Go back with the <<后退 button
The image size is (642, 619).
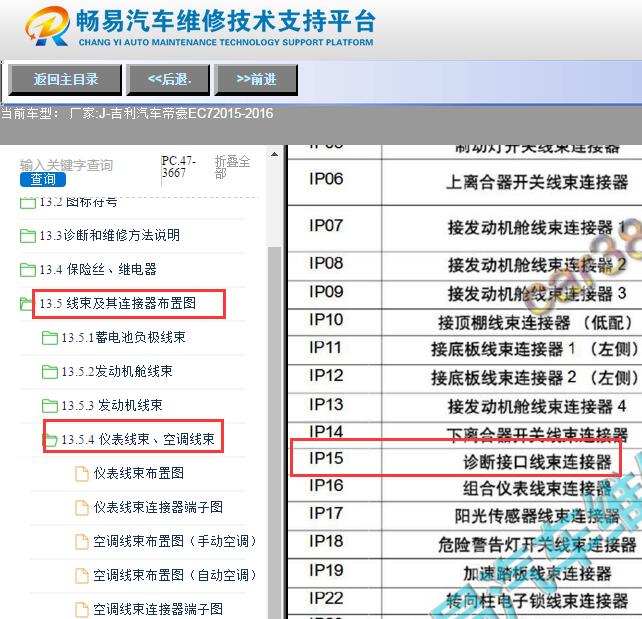[168, 79]
